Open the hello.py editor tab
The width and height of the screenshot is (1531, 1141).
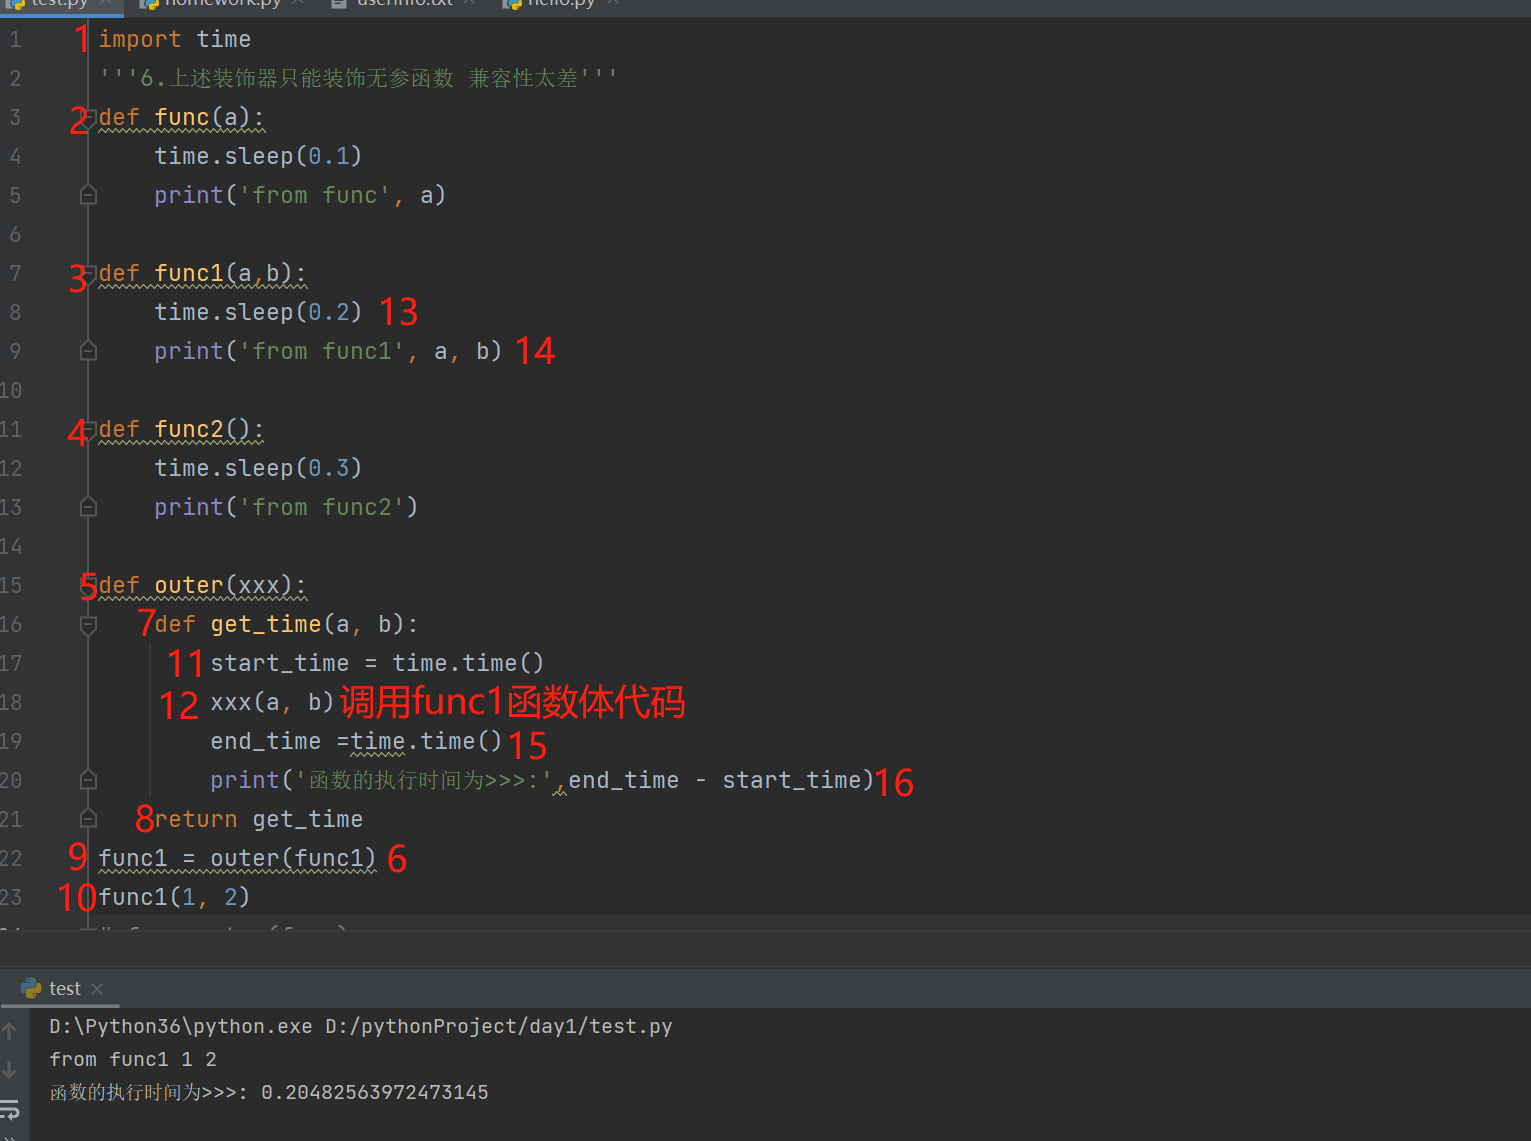[561, 4]
